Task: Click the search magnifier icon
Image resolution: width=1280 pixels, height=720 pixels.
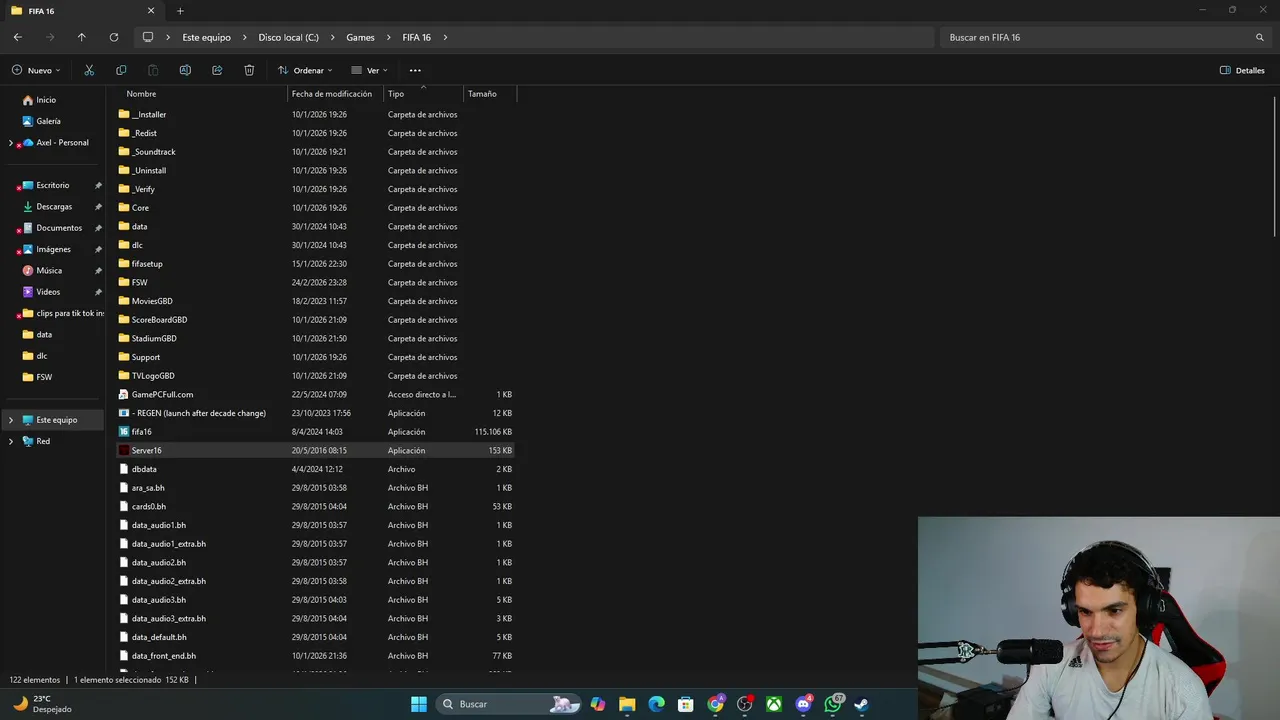Action: (x=1260, y=37)
